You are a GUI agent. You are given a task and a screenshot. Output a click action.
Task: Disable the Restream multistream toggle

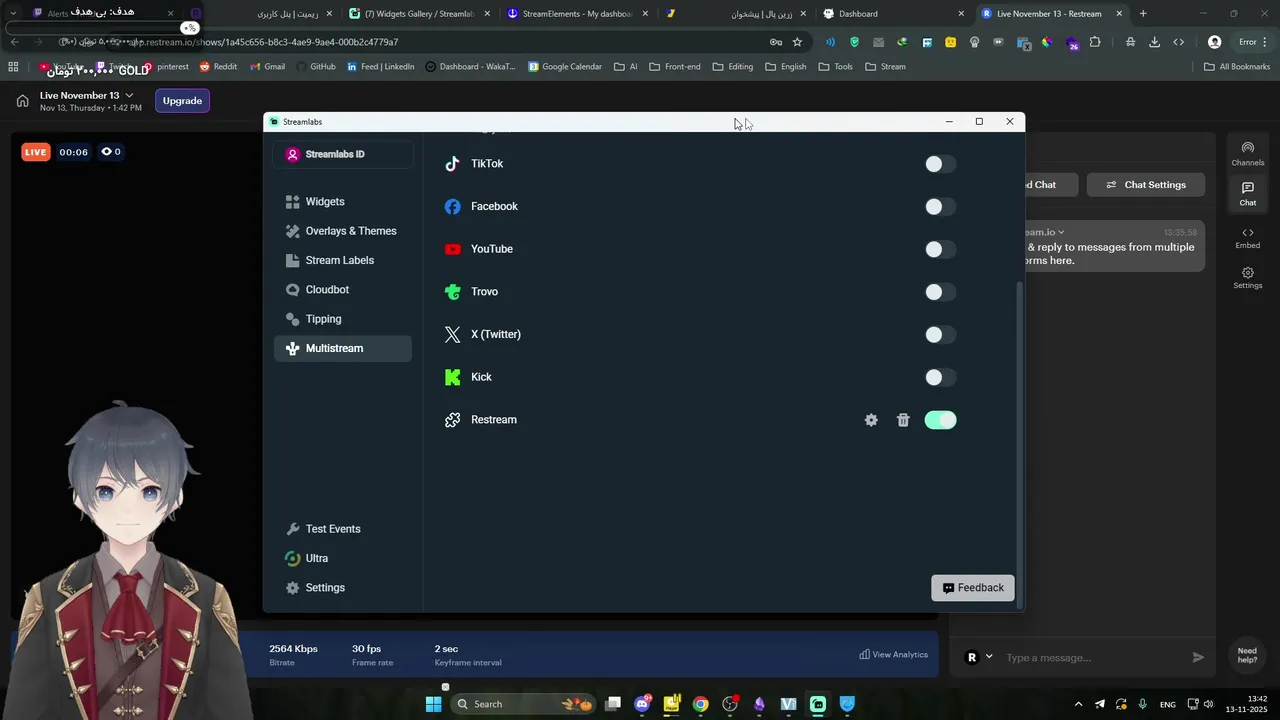coord(940,420)
